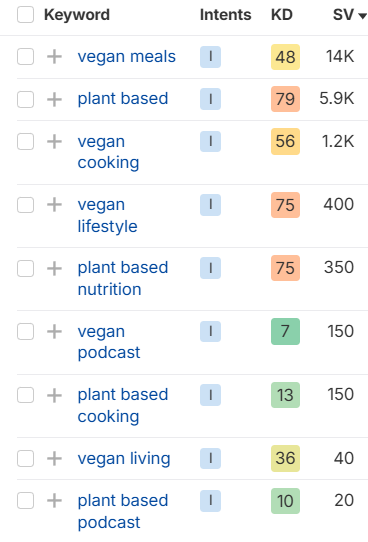
Task: Open the plant based nutrition keyword link
Action: [123, 278]
